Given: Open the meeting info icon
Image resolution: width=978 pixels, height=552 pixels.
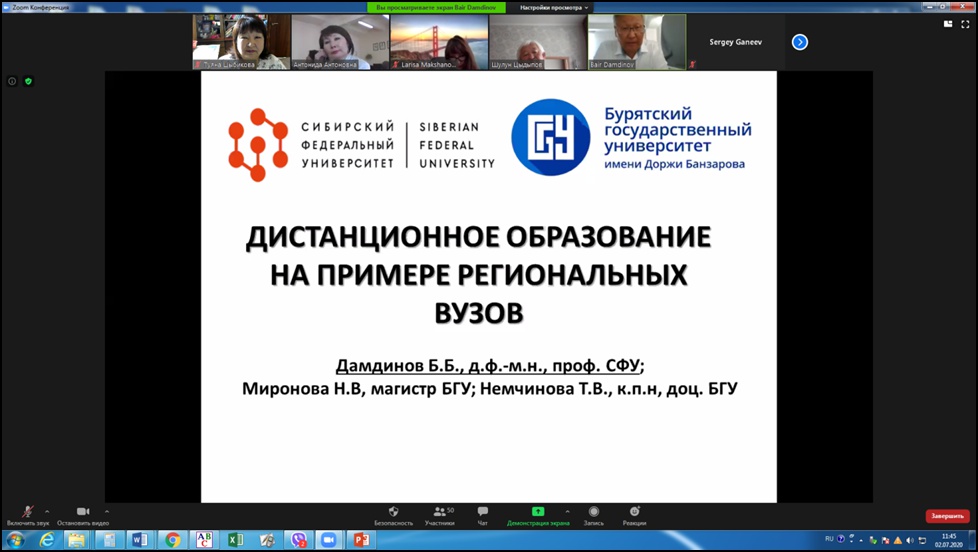Looking at the screenshot, I should point(12,81).
